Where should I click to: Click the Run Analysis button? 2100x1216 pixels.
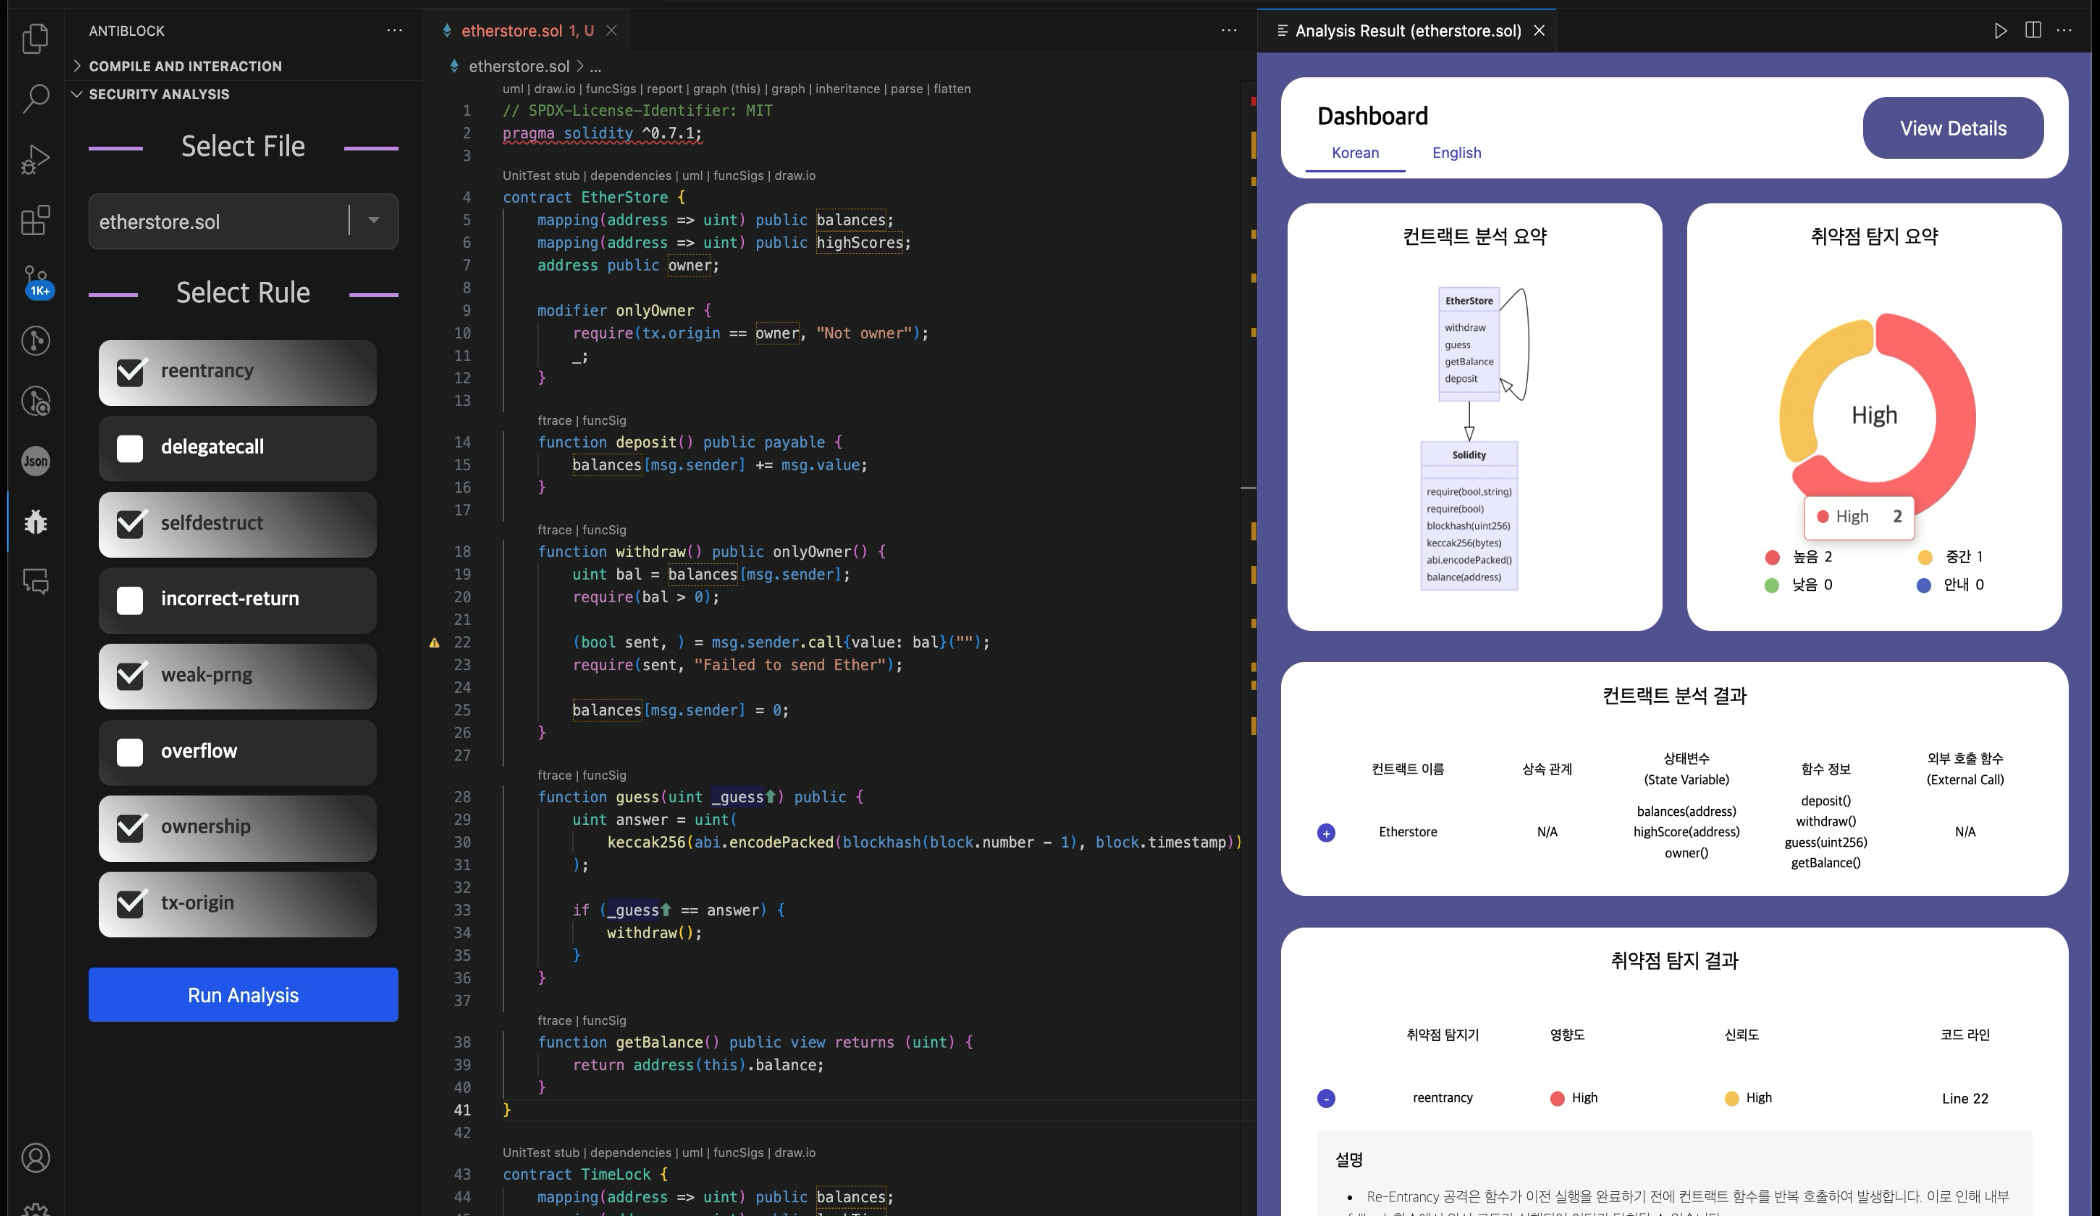coord(243,995)
